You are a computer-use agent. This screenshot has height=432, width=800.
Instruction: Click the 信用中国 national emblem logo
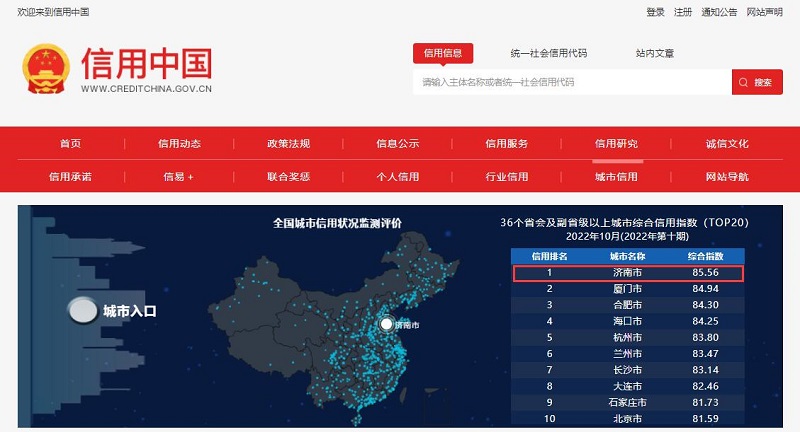[46, 69]
